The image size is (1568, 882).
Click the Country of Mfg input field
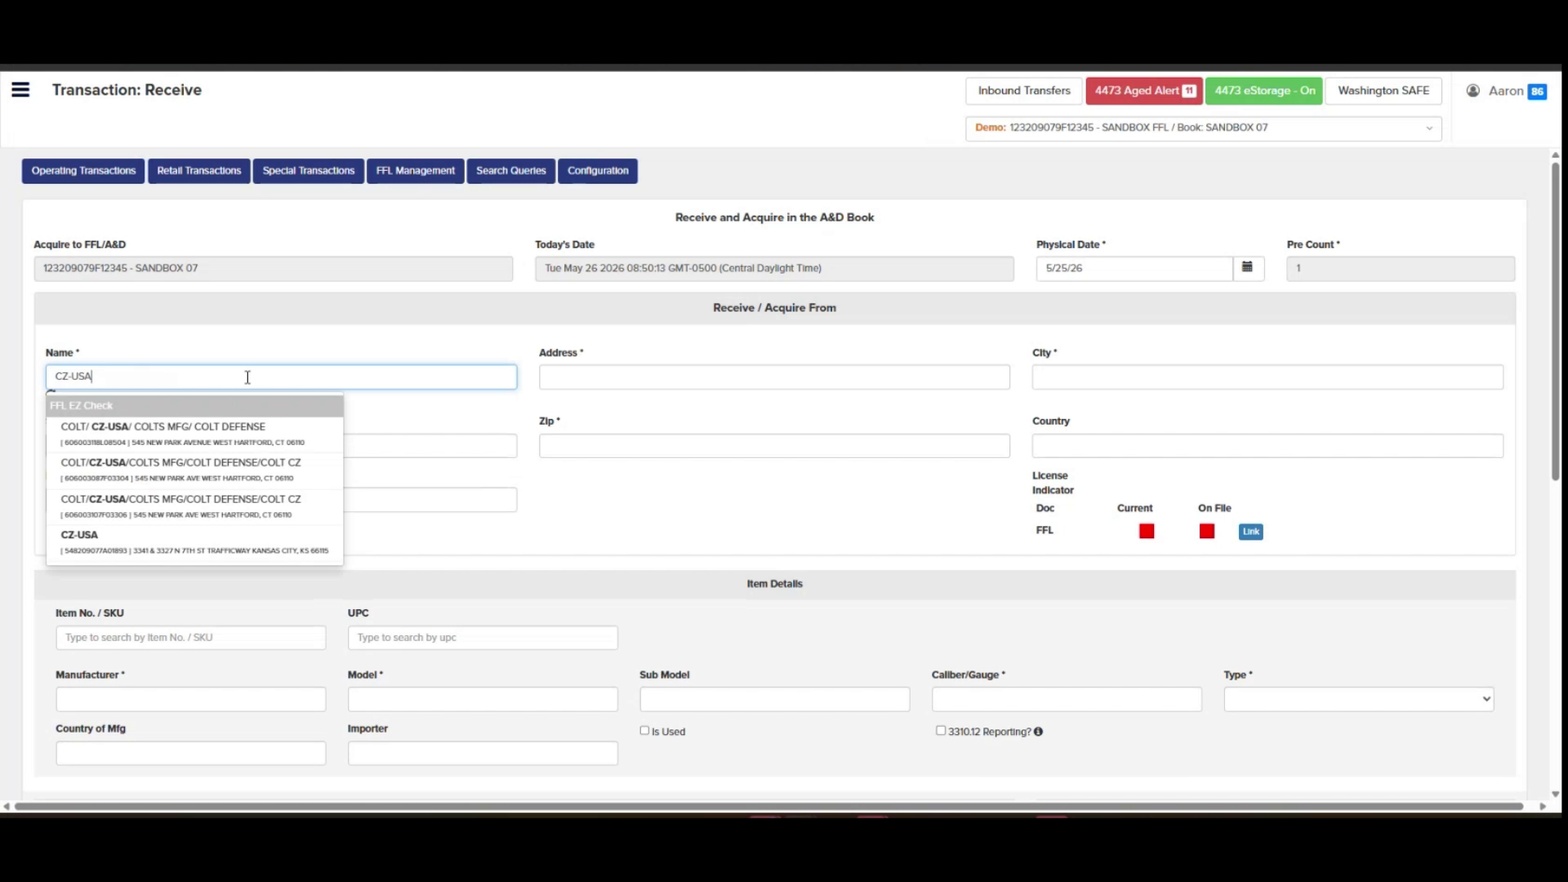coord(191,753)
